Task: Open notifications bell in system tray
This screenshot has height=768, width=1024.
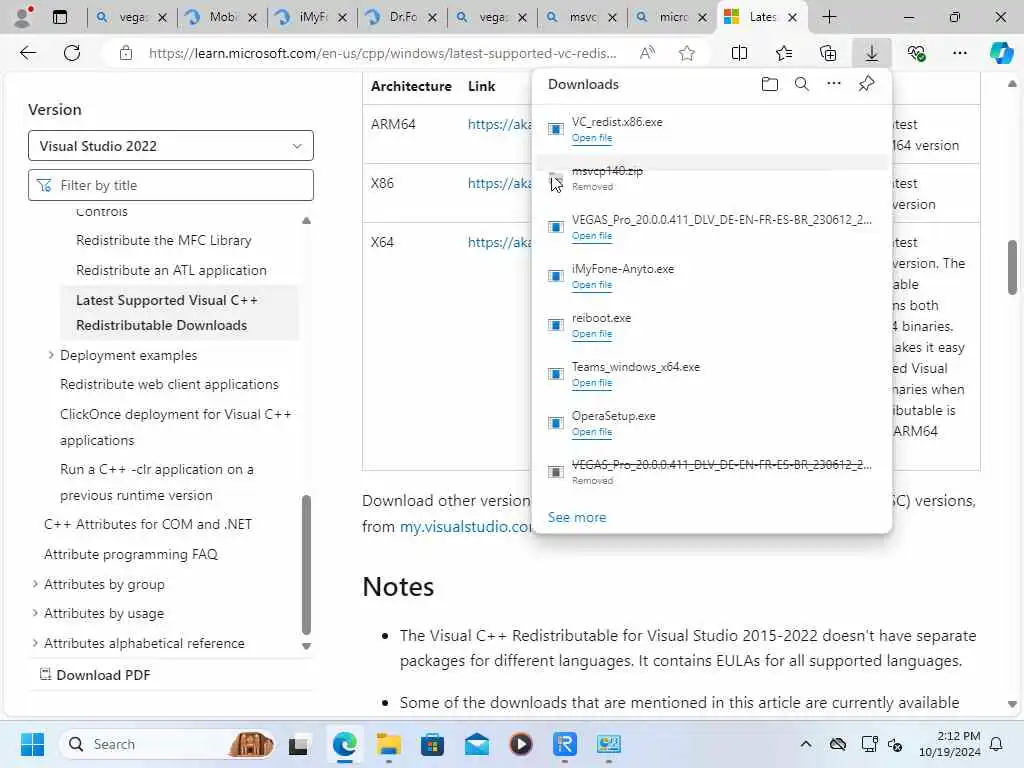Action: tap(996, 744)
